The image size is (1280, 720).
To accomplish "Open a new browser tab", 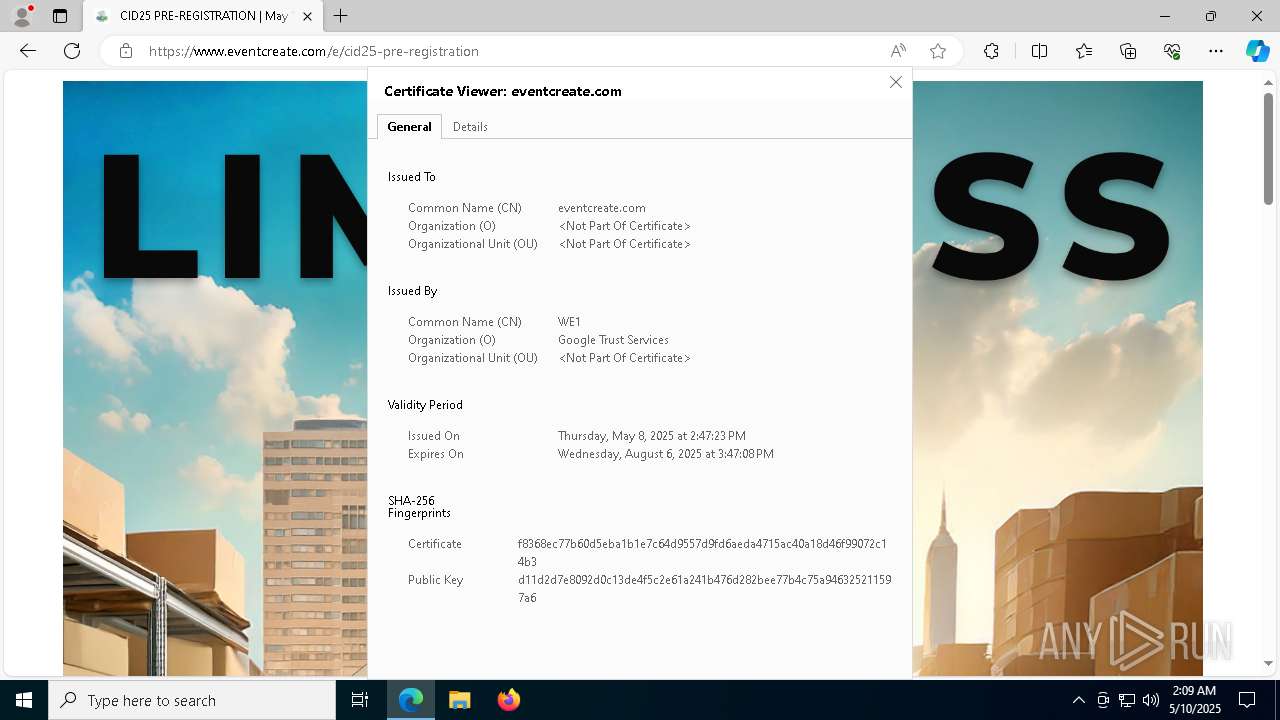I will tap(341, 16).
